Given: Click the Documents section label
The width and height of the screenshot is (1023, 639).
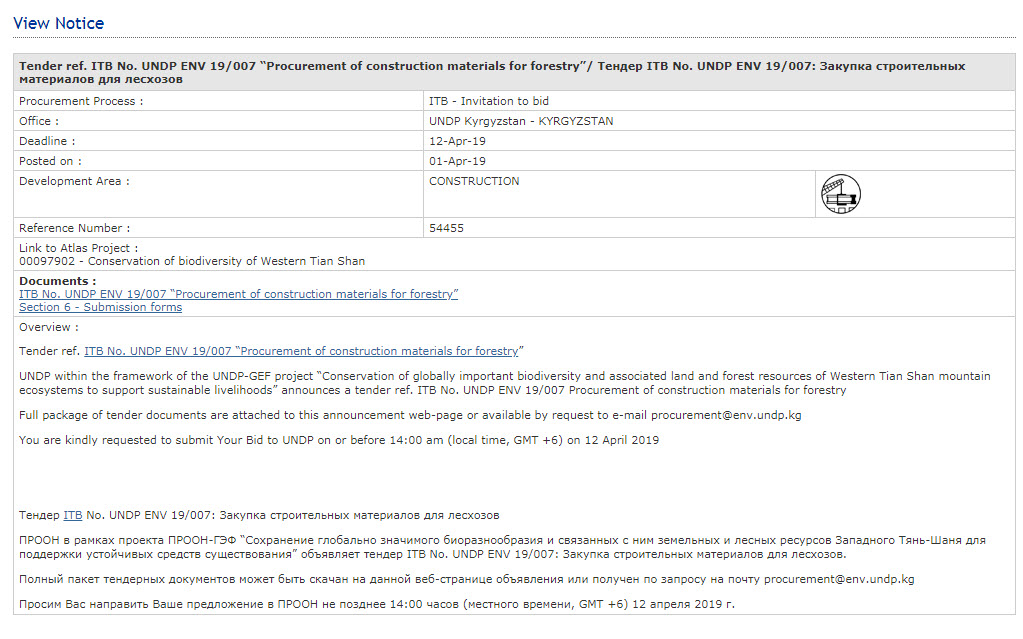Looking at the screenshot, I should tap(57, 281).
